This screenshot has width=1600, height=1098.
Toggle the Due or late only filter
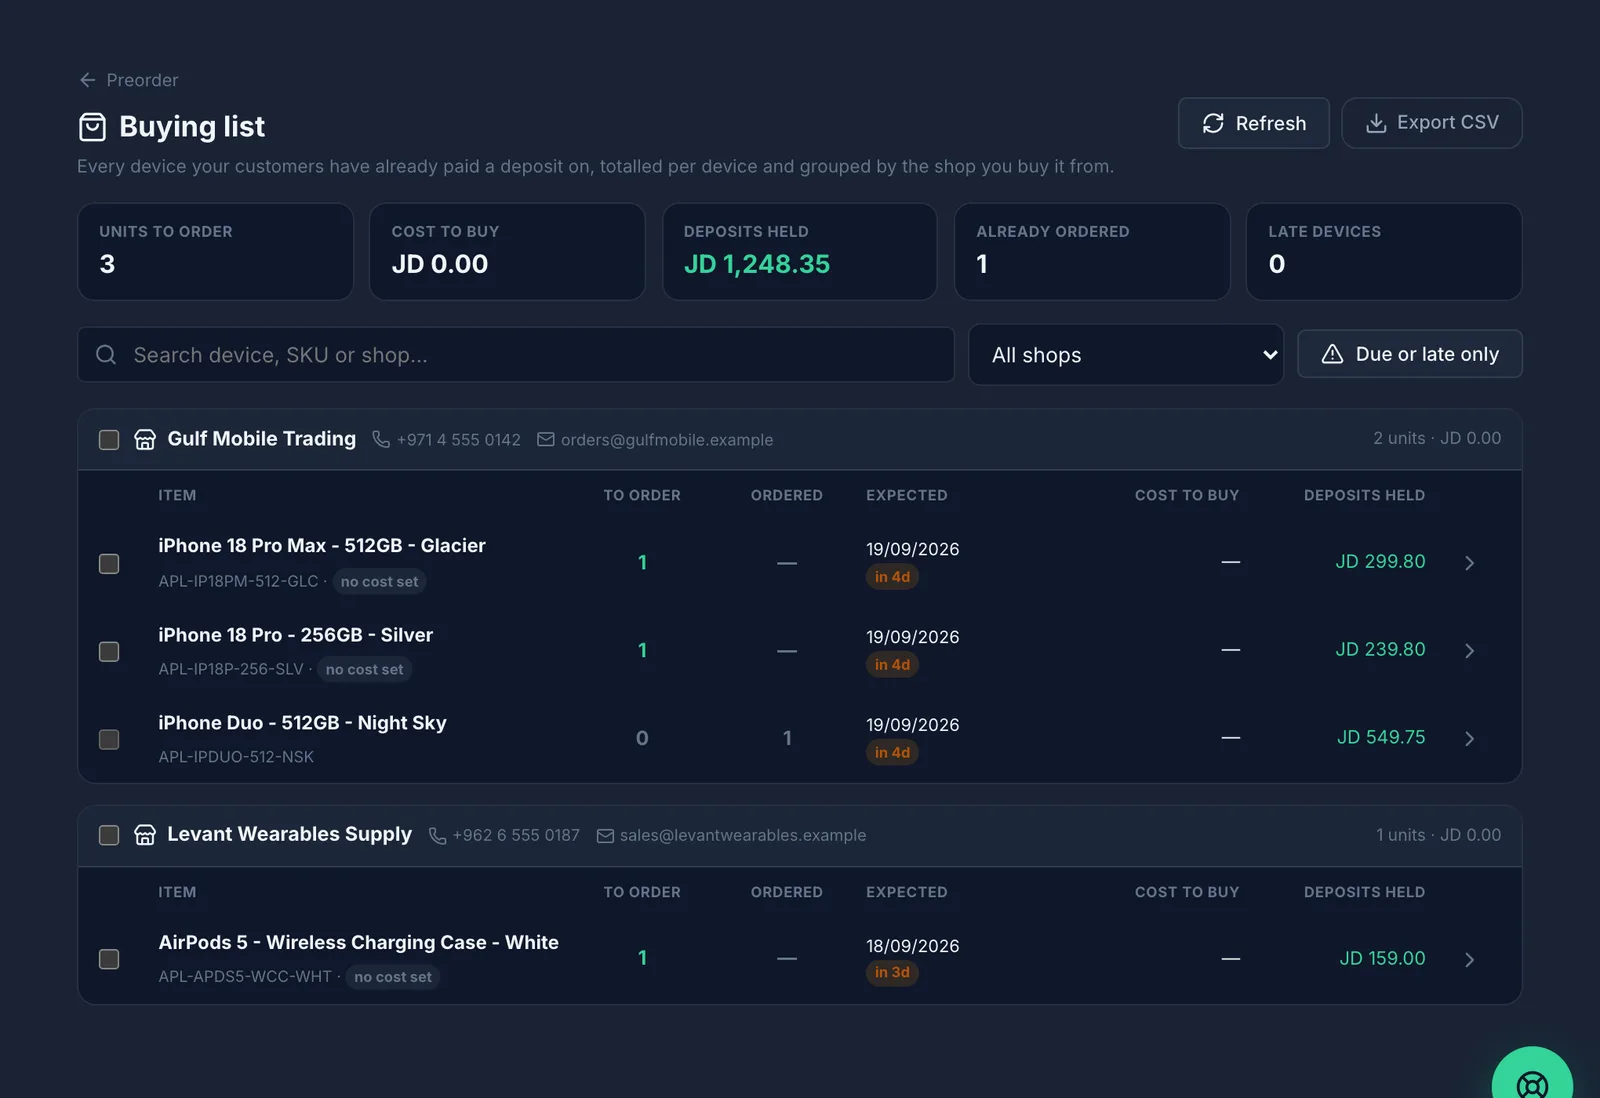pyautogui.click(x=1410, y=354)
